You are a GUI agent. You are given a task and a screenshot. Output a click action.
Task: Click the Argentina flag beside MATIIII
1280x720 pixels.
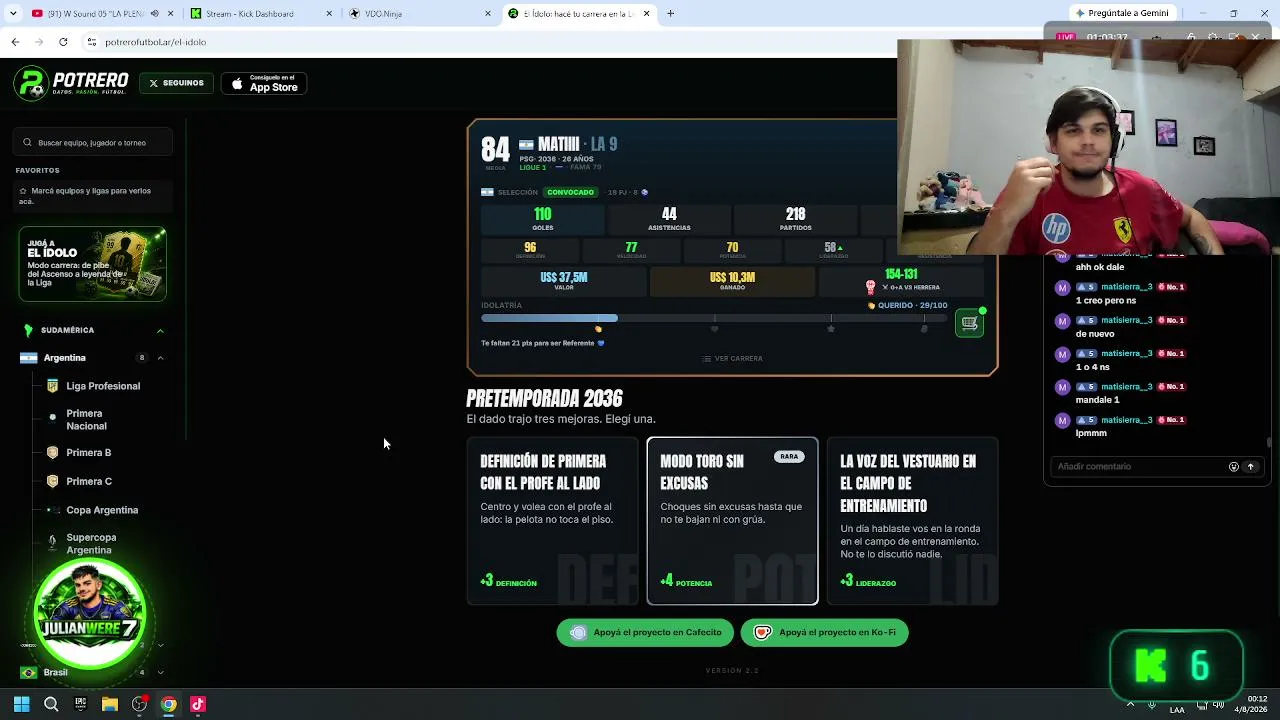point(526,145)
